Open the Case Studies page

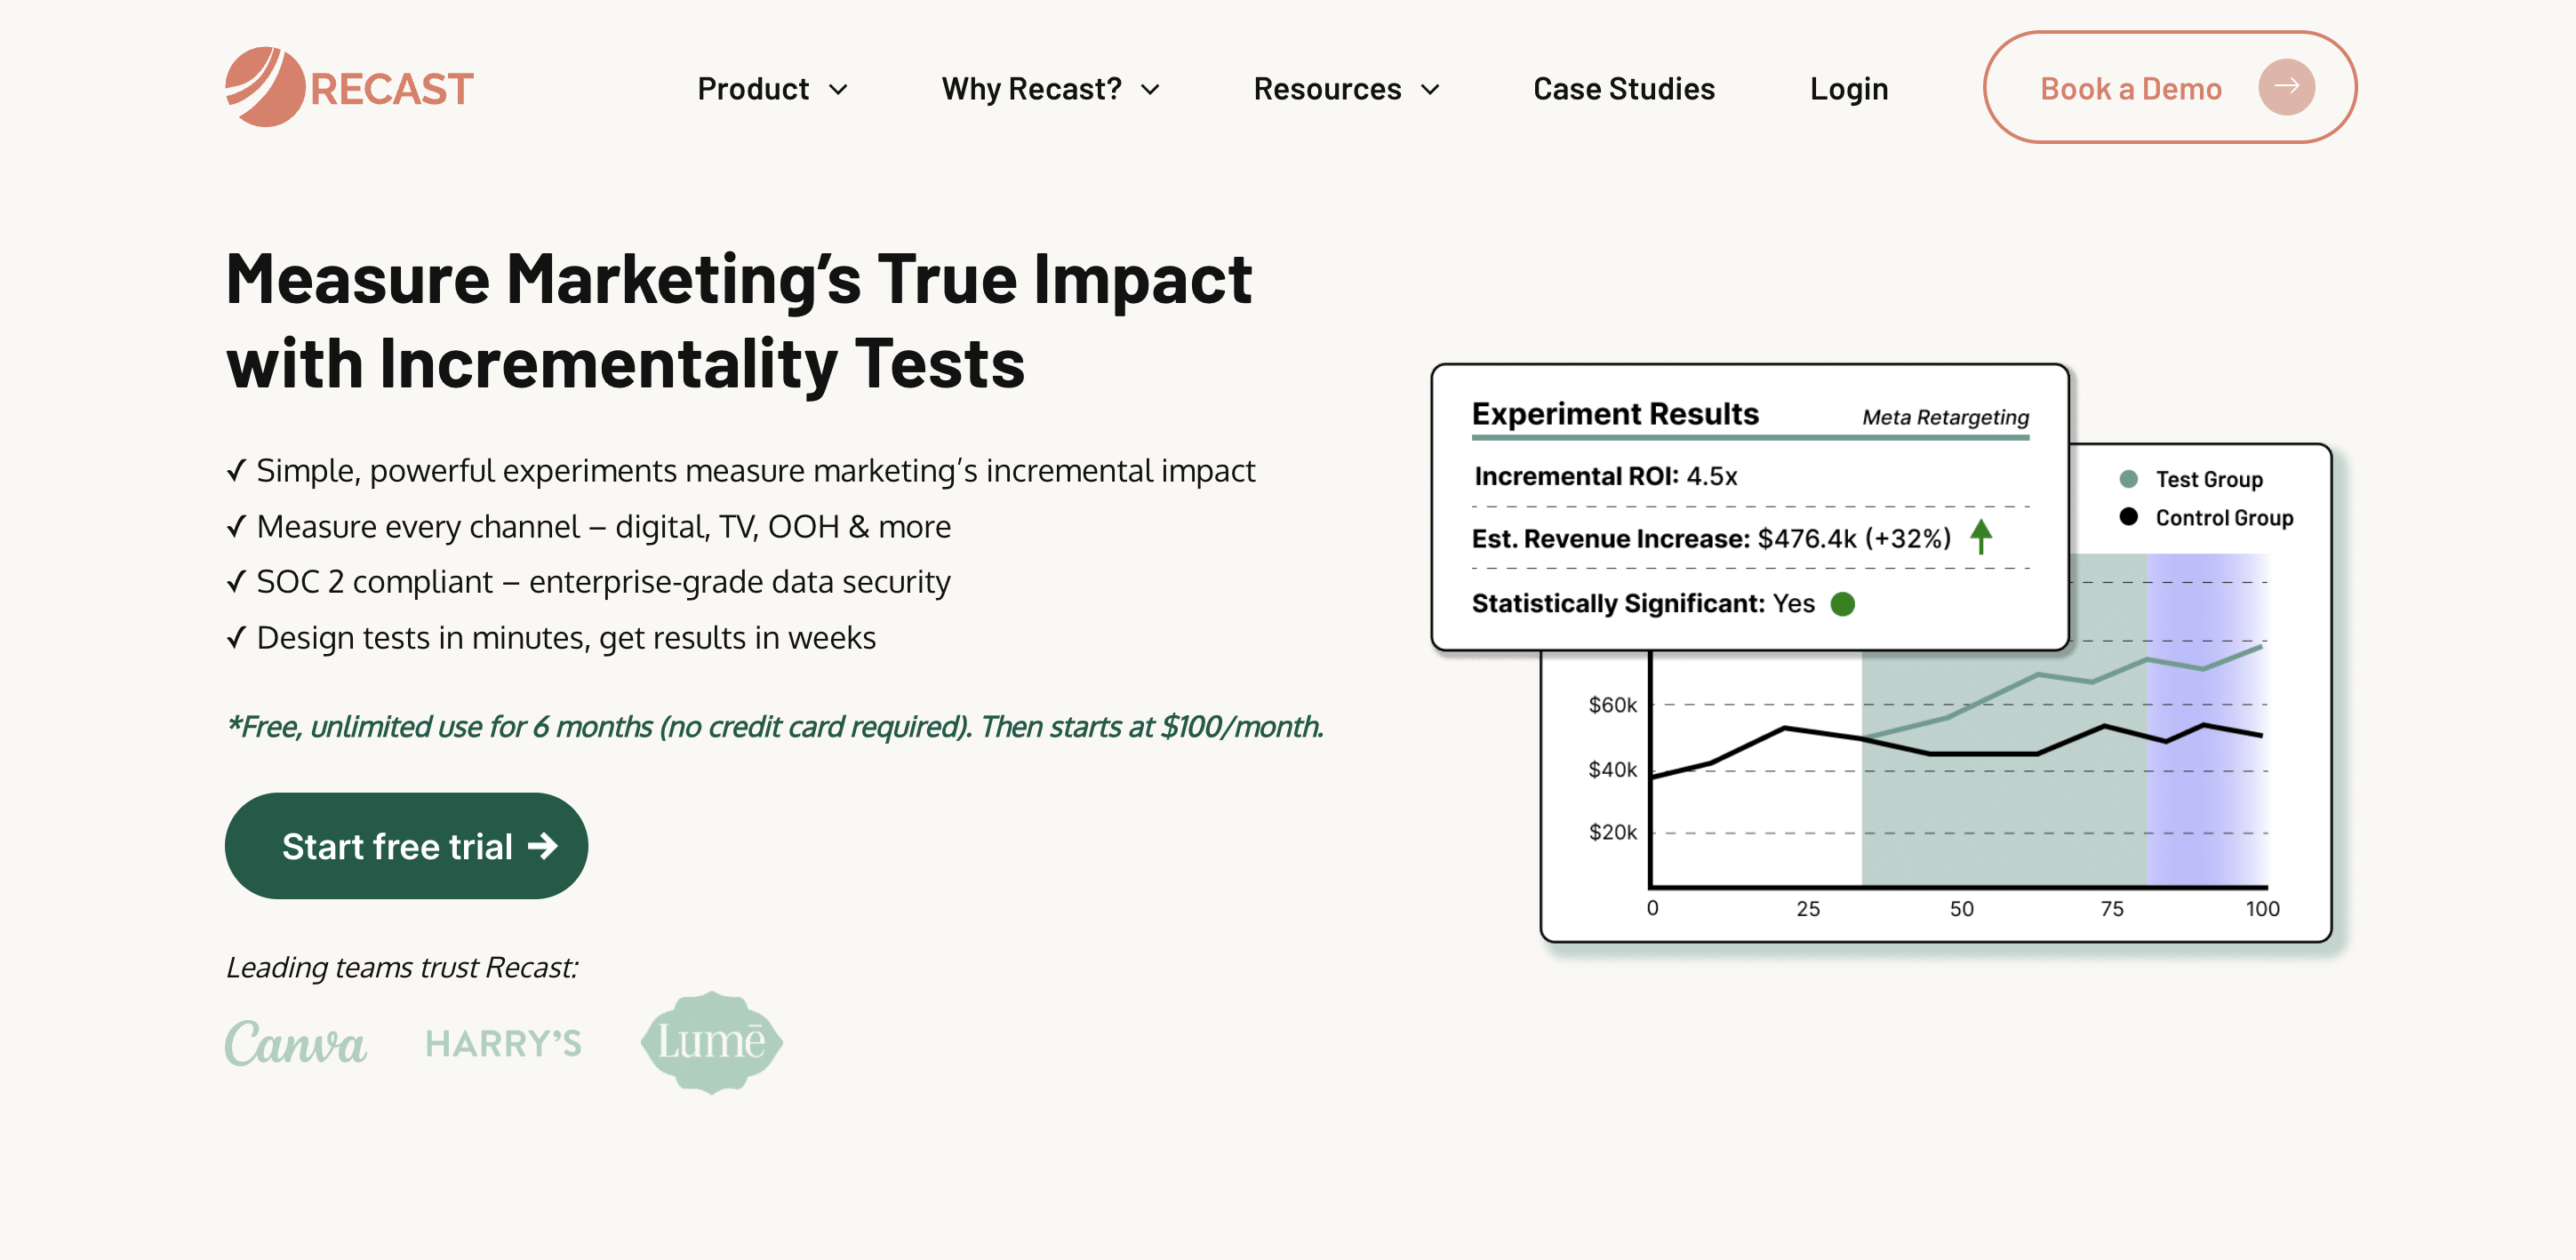point(1623,89)
